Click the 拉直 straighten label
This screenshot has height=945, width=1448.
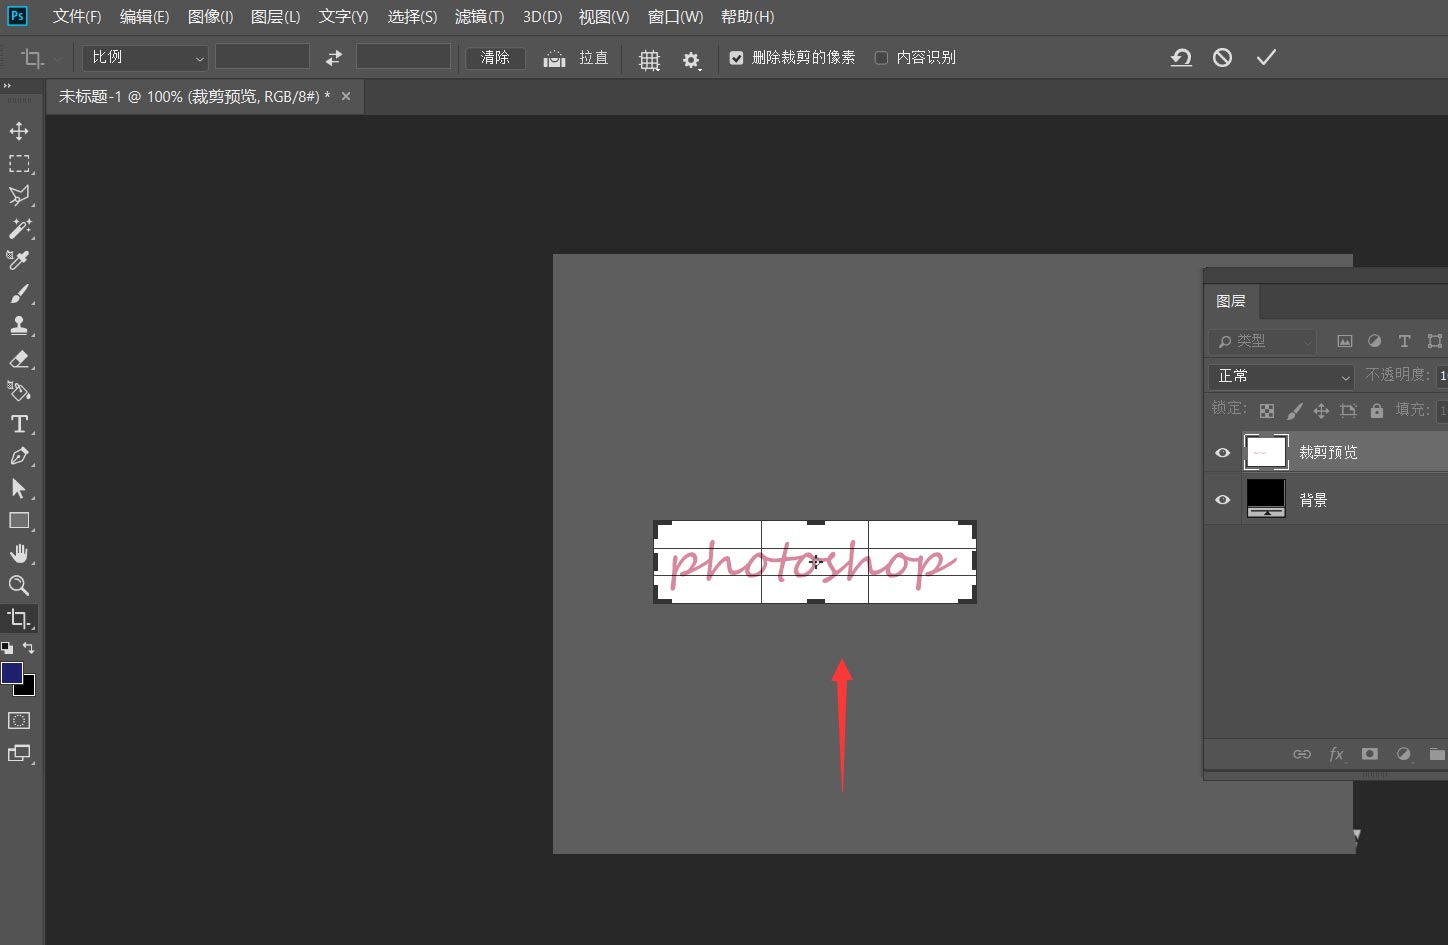tap(594, 58)
